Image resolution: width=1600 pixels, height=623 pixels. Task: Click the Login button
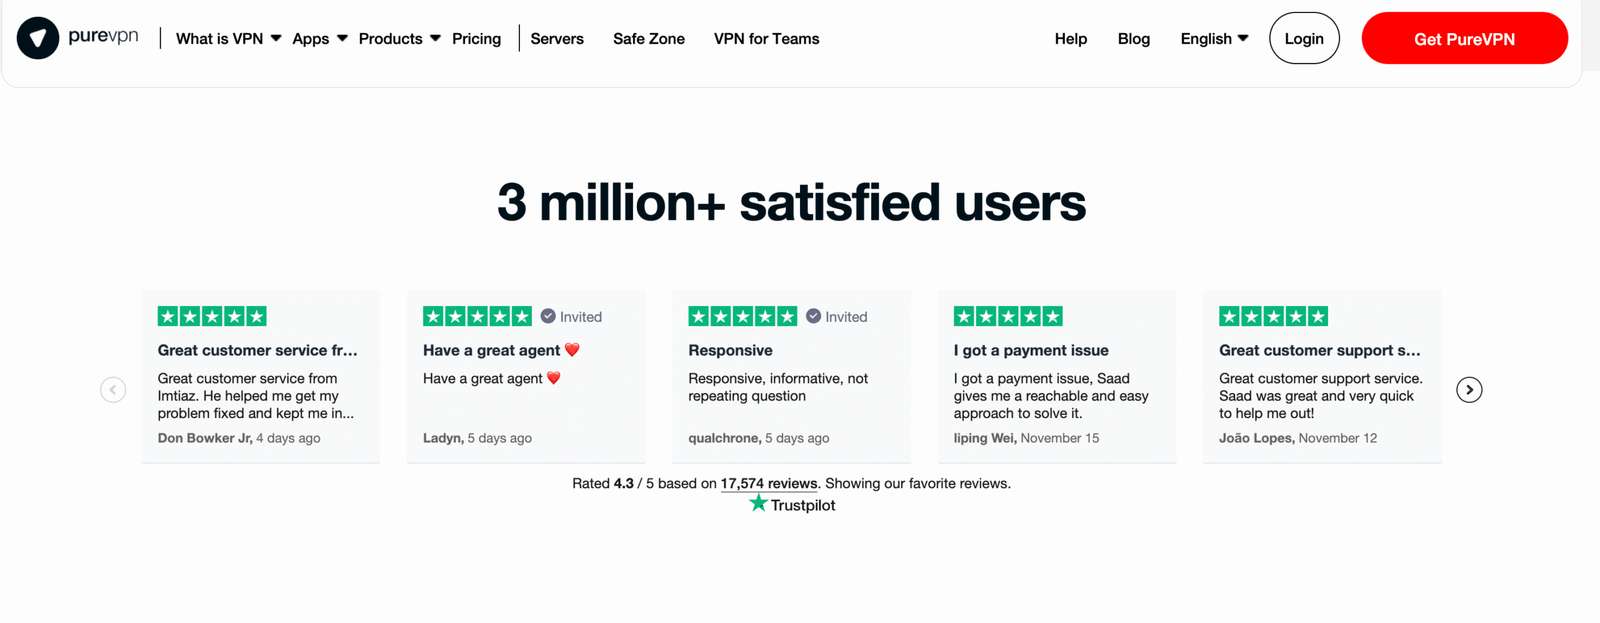(x=1304, y=39)
